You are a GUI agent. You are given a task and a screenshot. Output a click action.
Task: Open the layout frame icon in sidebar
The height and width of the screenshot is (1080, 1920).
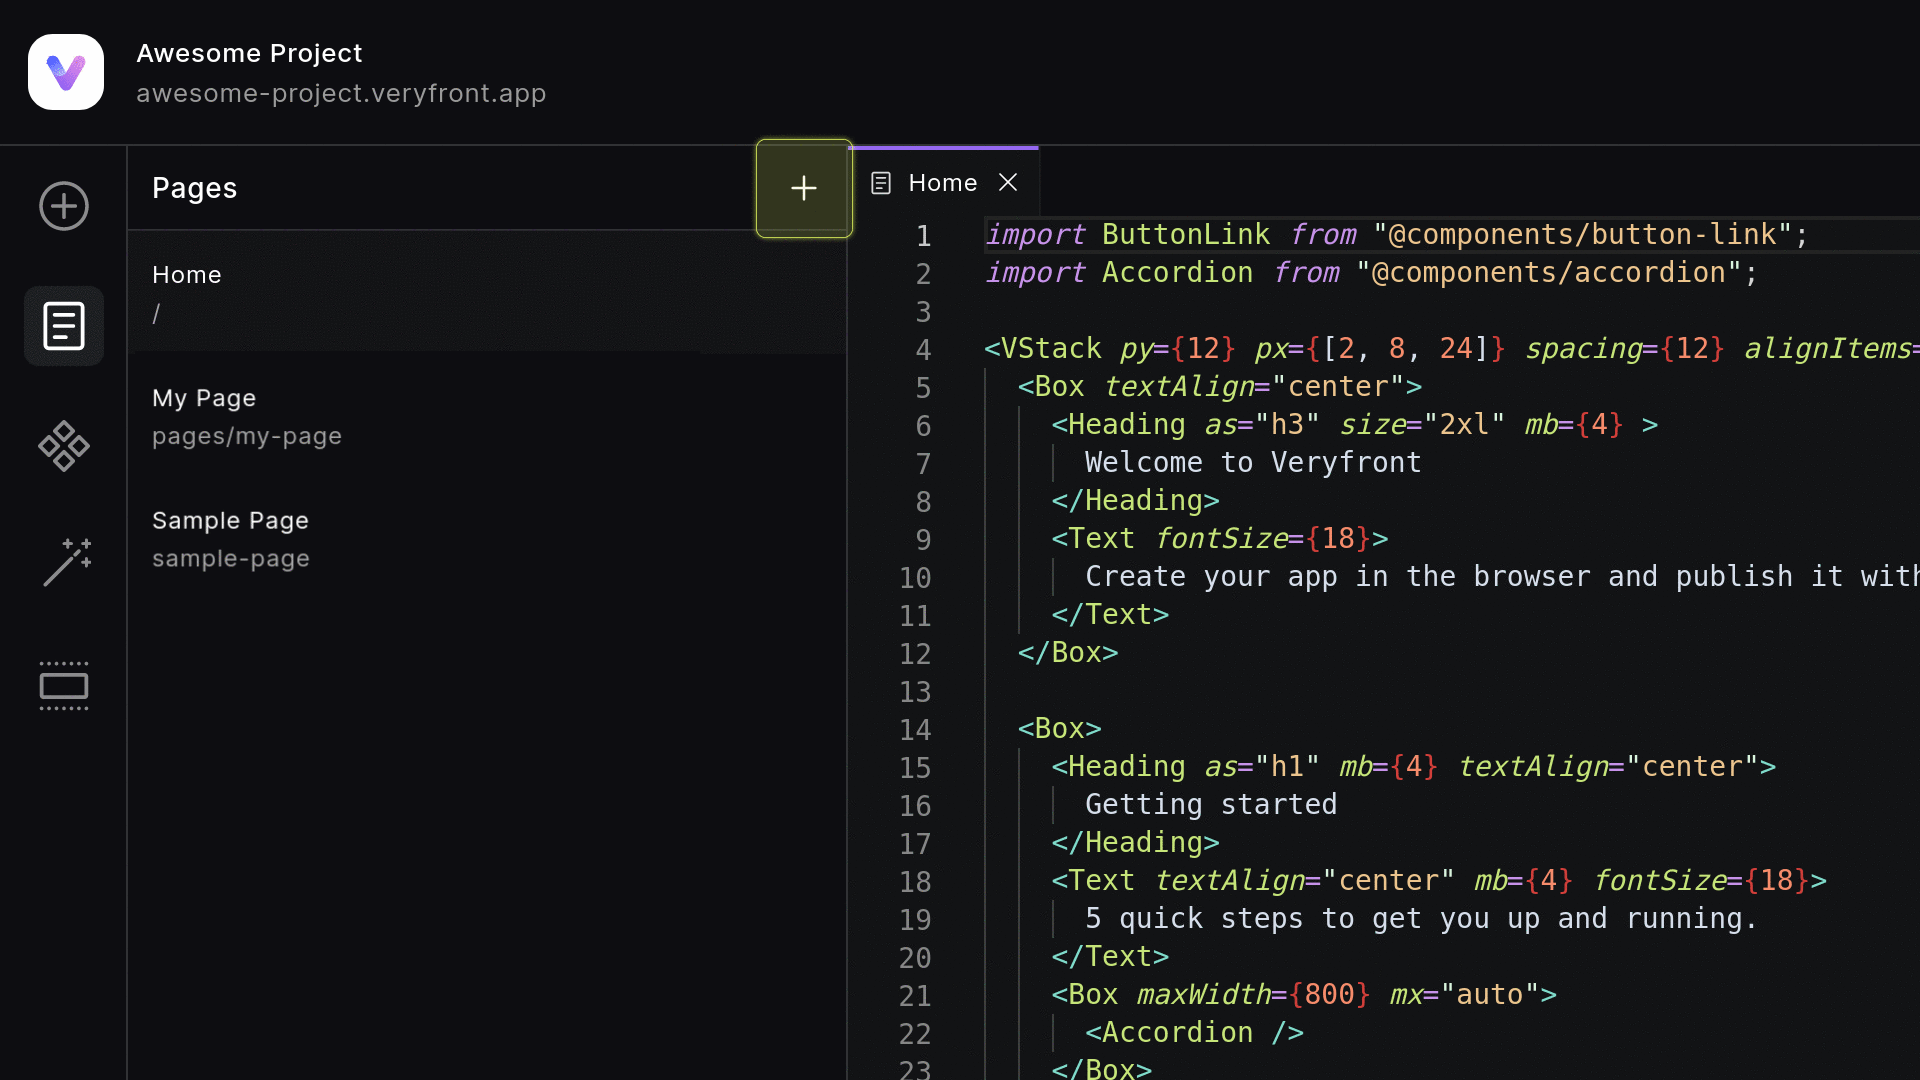click(64, 686)
